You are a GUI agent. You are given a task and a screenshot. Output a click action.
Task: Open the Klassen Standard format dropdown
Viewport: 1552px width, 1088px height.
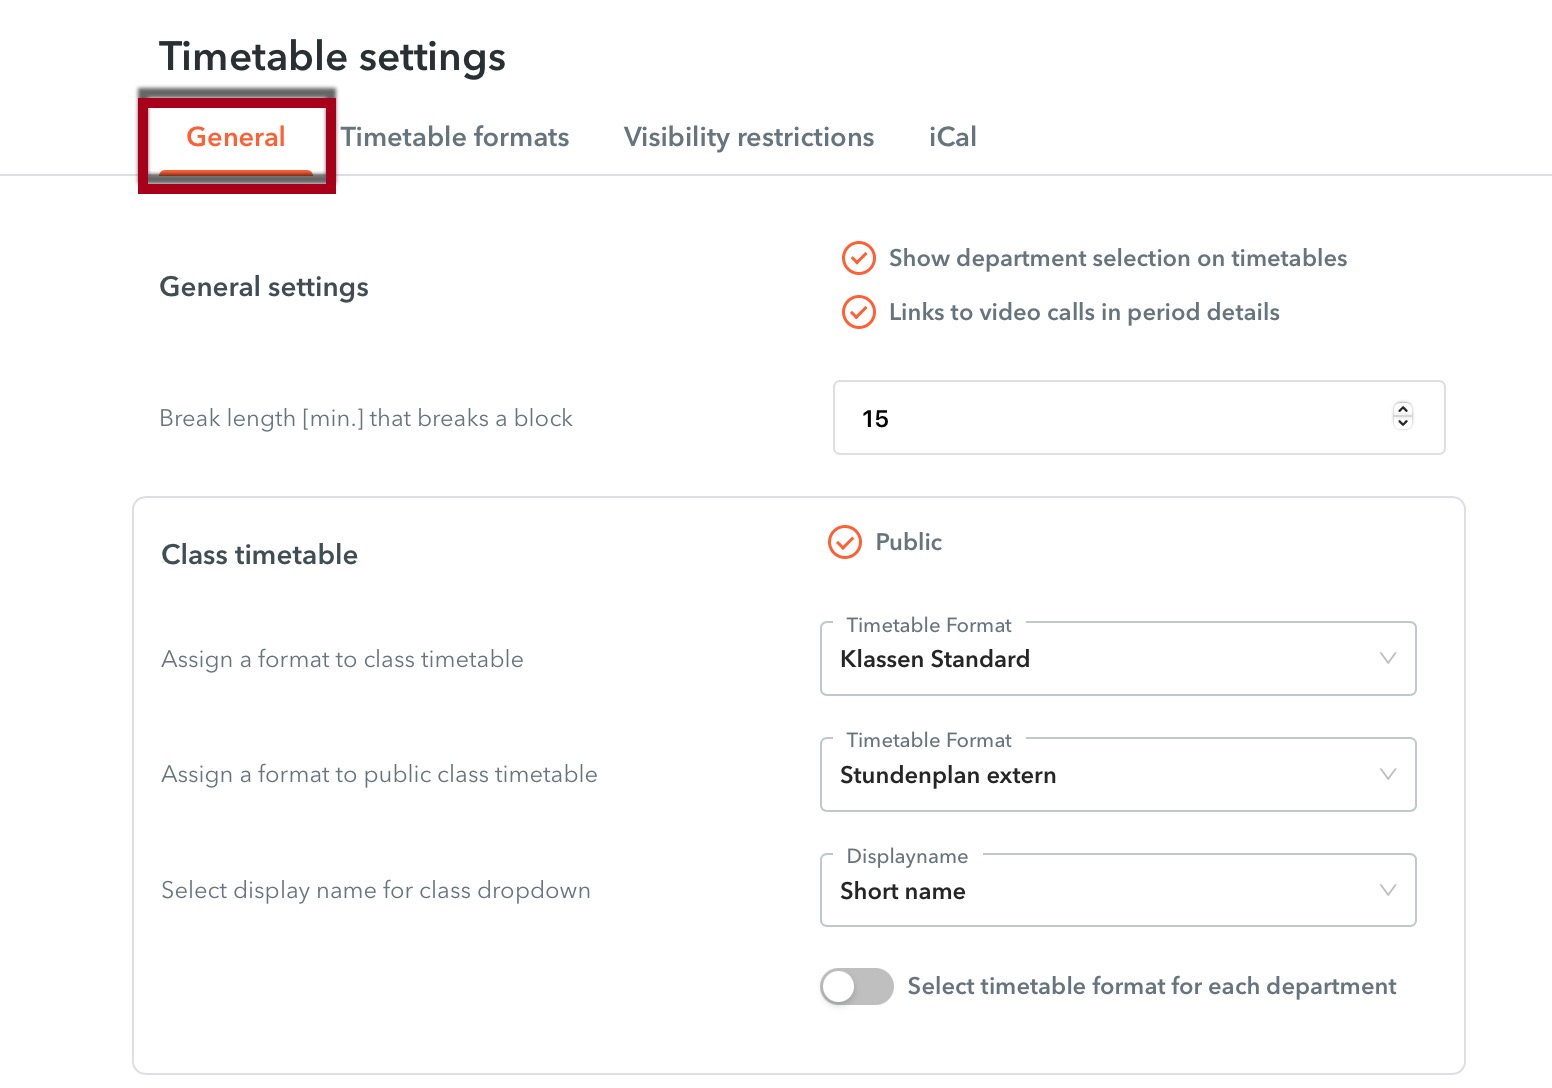[x=1100, y=659]
